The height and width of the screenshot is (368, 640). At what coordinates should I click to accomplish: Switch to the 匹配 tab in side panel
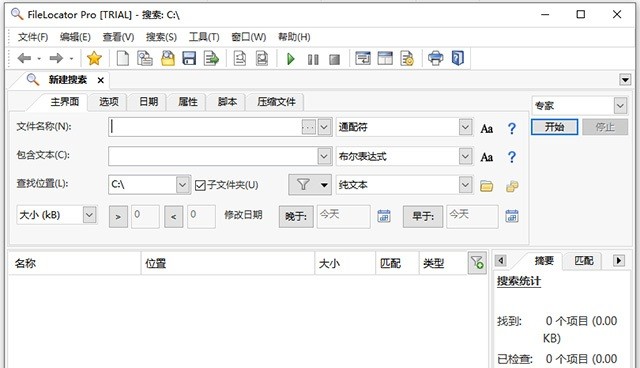584,261
